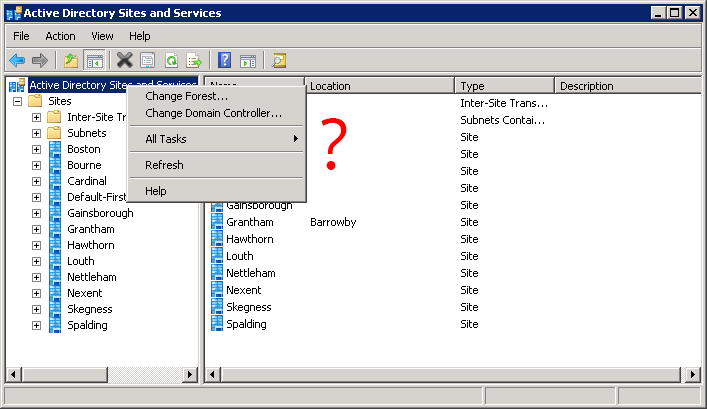This screenshot has width=707, height=409.
Task: Choose Refresh from context menu
Action: click(x=217, y=165)
